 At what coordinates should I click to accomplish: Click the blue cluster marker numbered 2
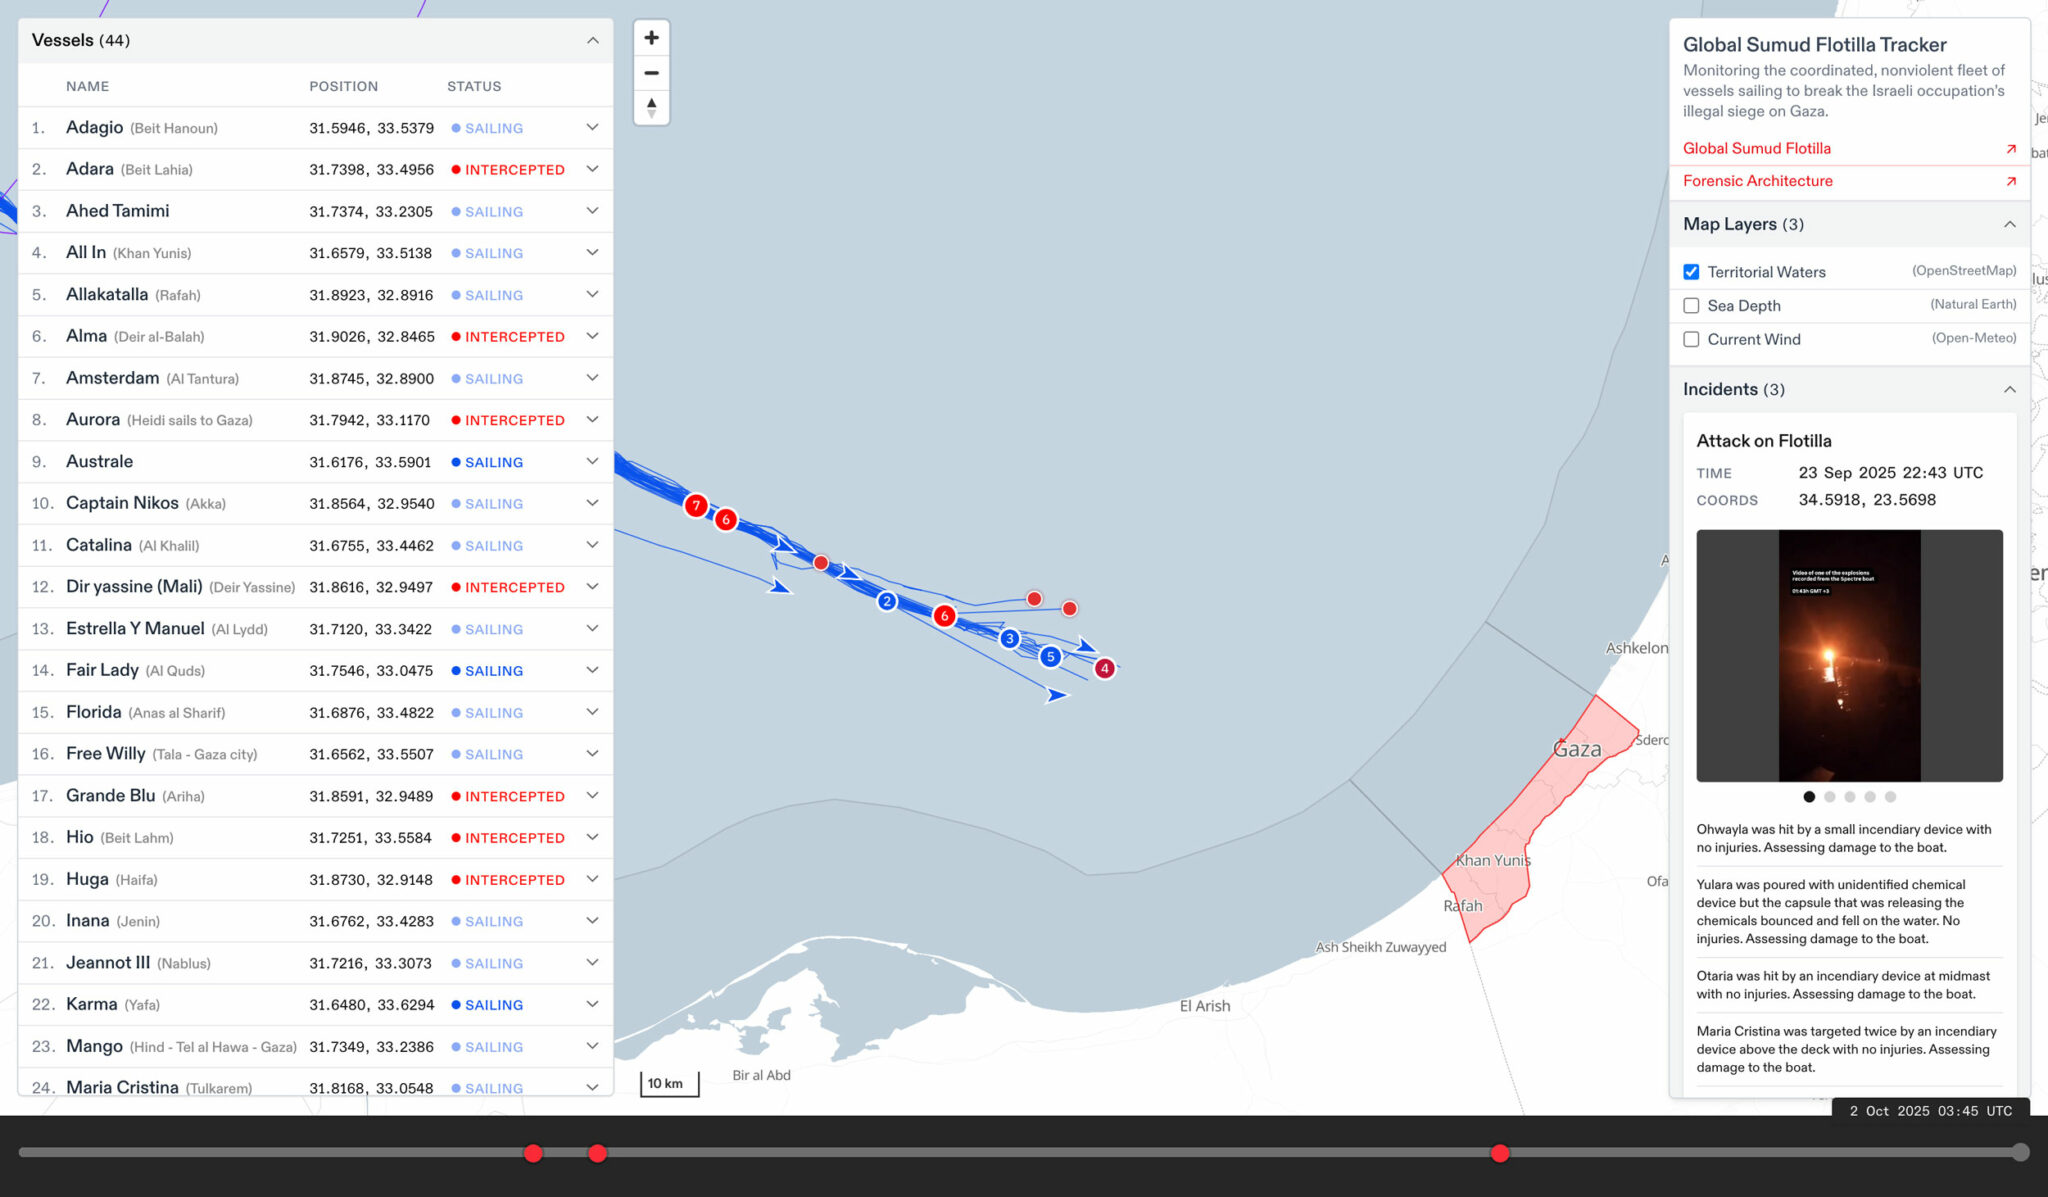pos(887,601)
